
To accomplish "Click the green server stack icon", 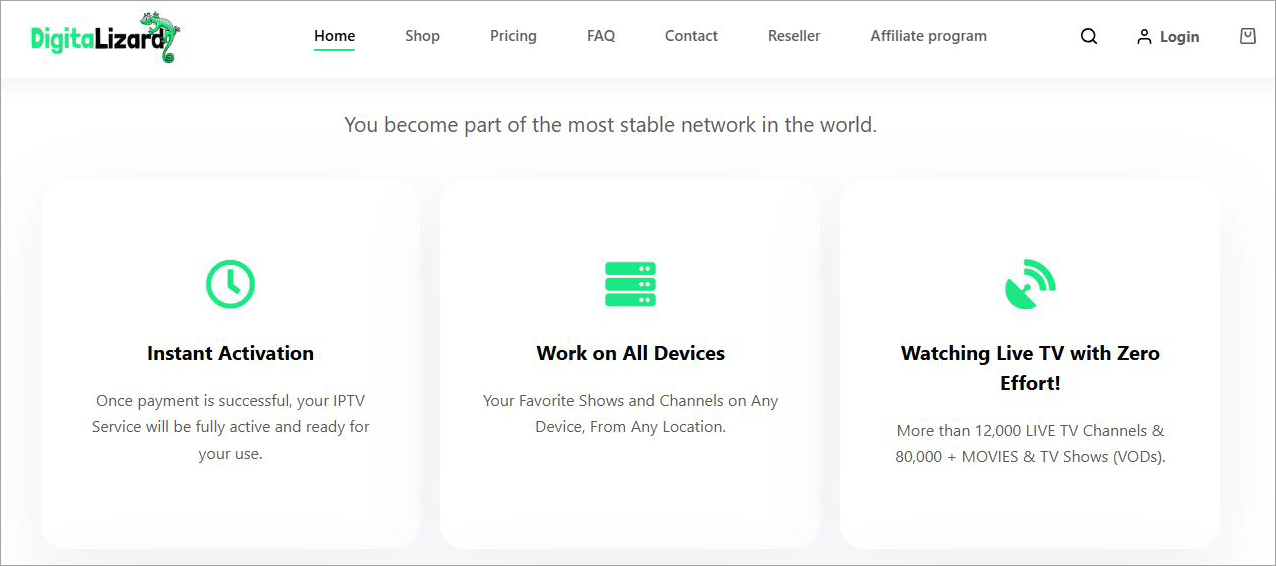I will [x=630, y=284].
